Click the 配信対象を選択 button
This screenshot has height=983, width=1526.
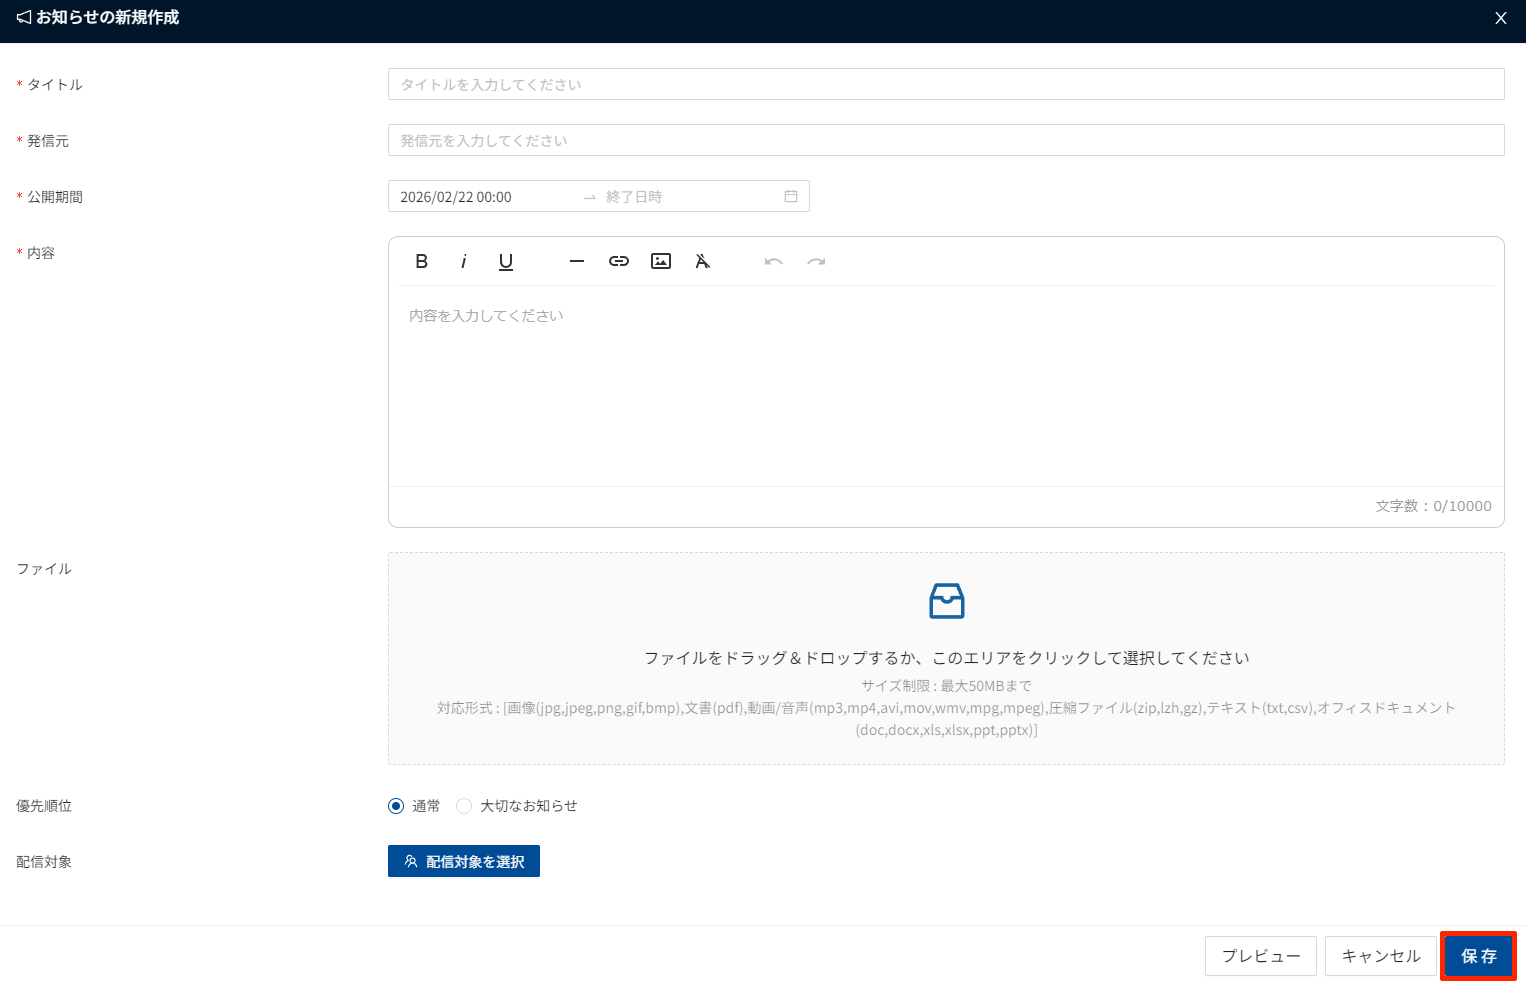[x=464, y=861]
